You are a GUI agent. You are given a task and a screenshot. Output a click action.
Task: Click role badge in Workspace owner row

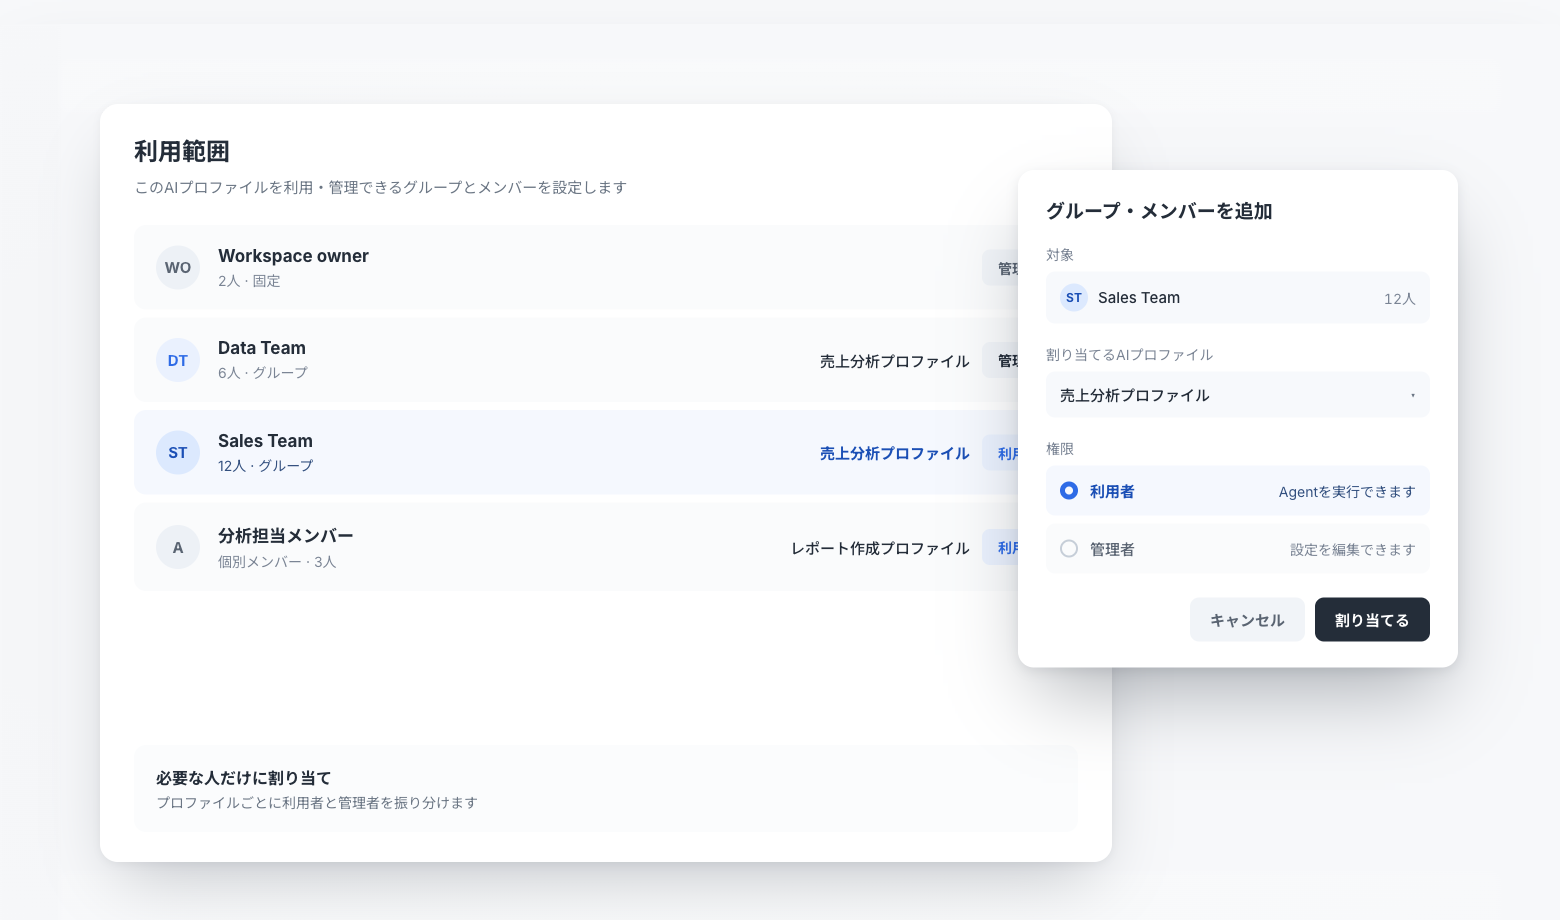(1001, 268)
